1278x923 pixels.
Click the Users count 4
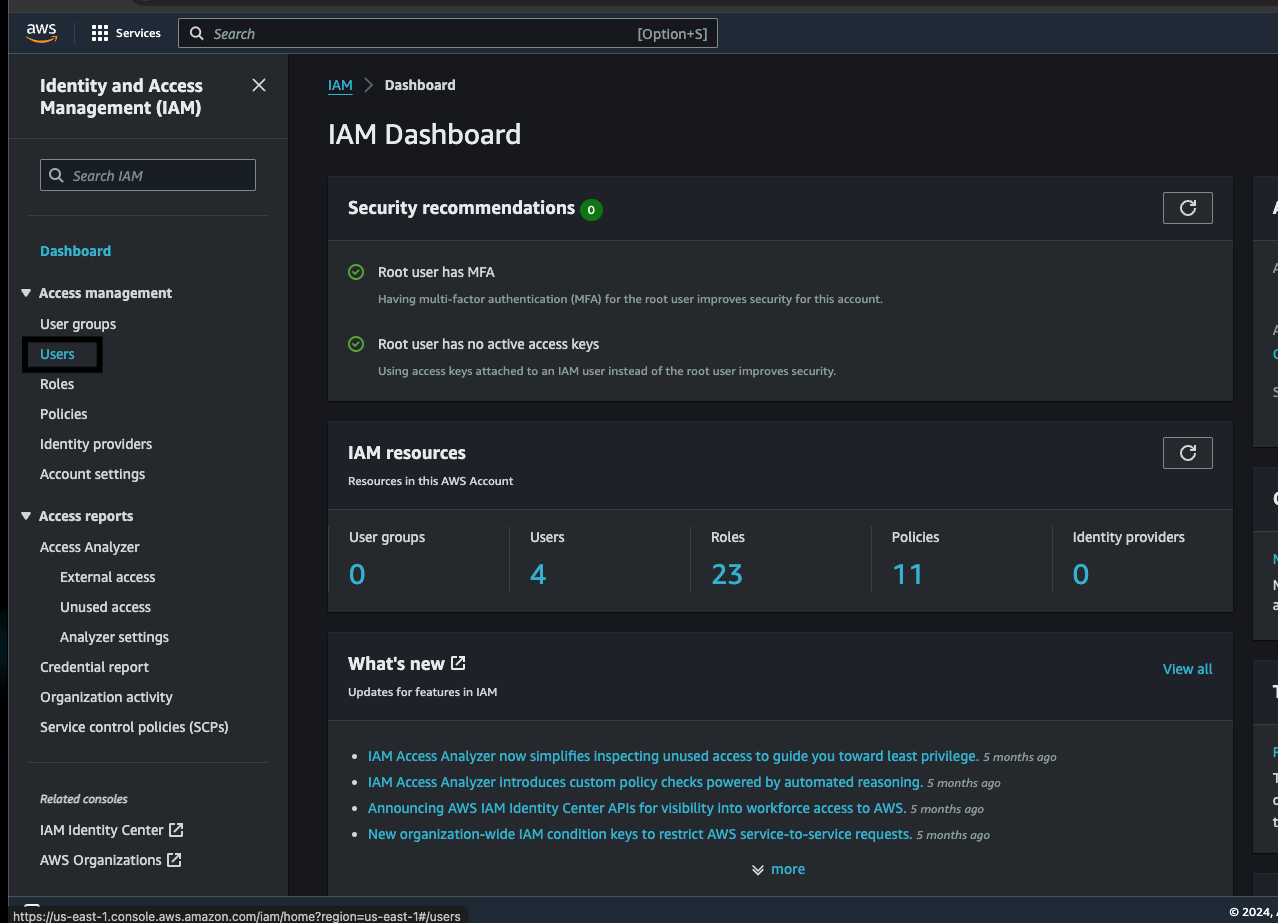[538, 574]
